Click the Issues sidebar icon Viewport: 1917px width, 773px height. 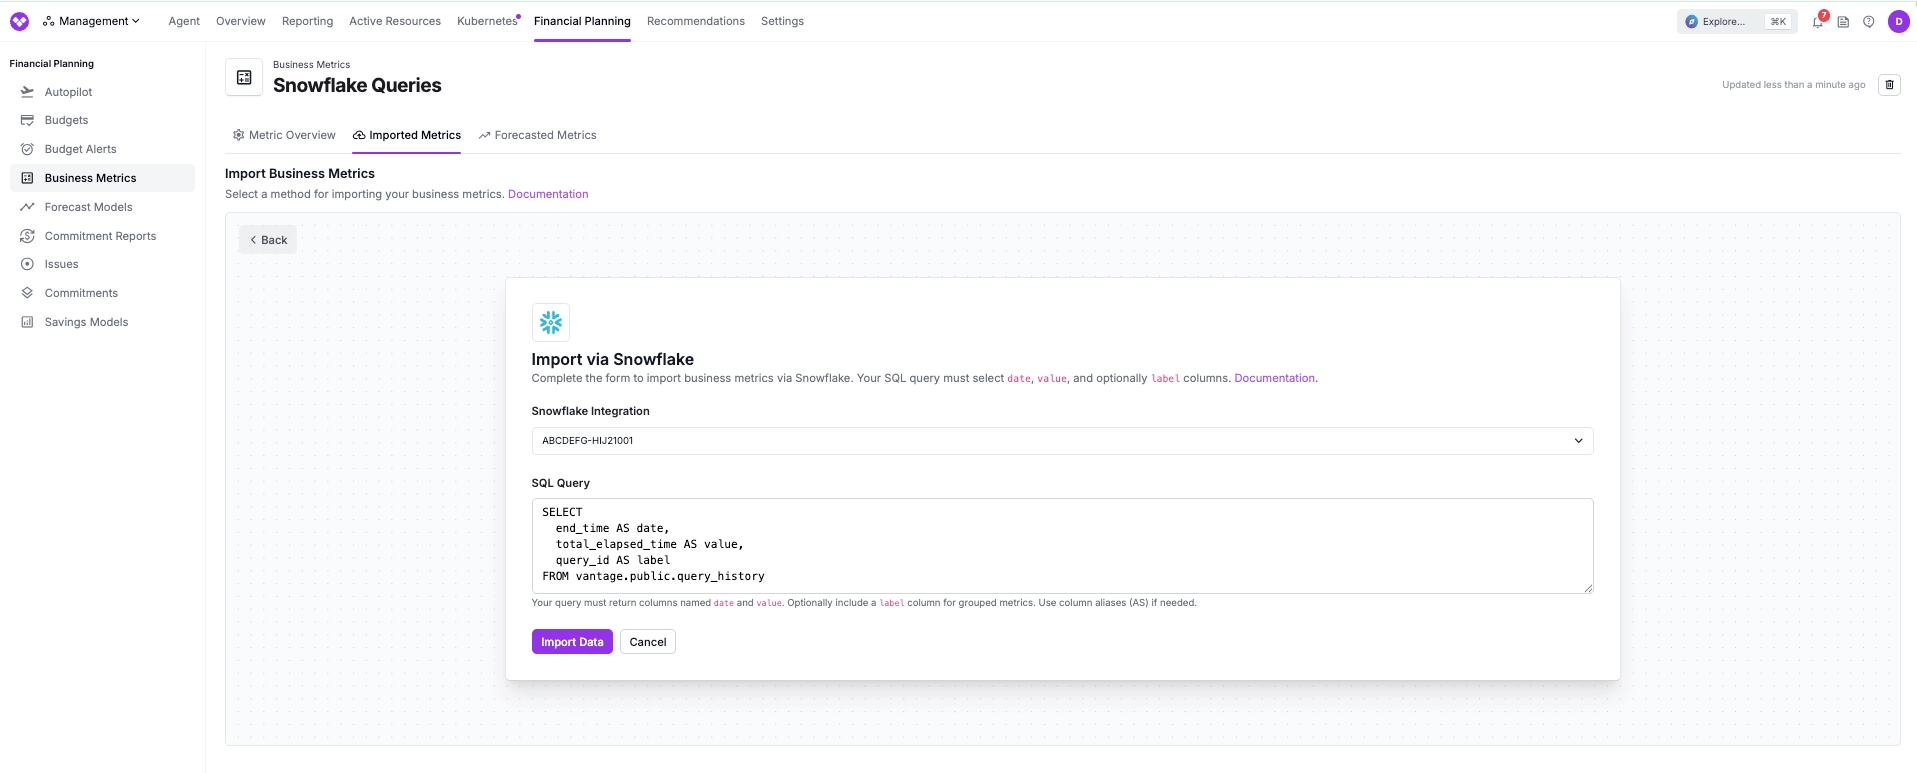pos(27,264)
